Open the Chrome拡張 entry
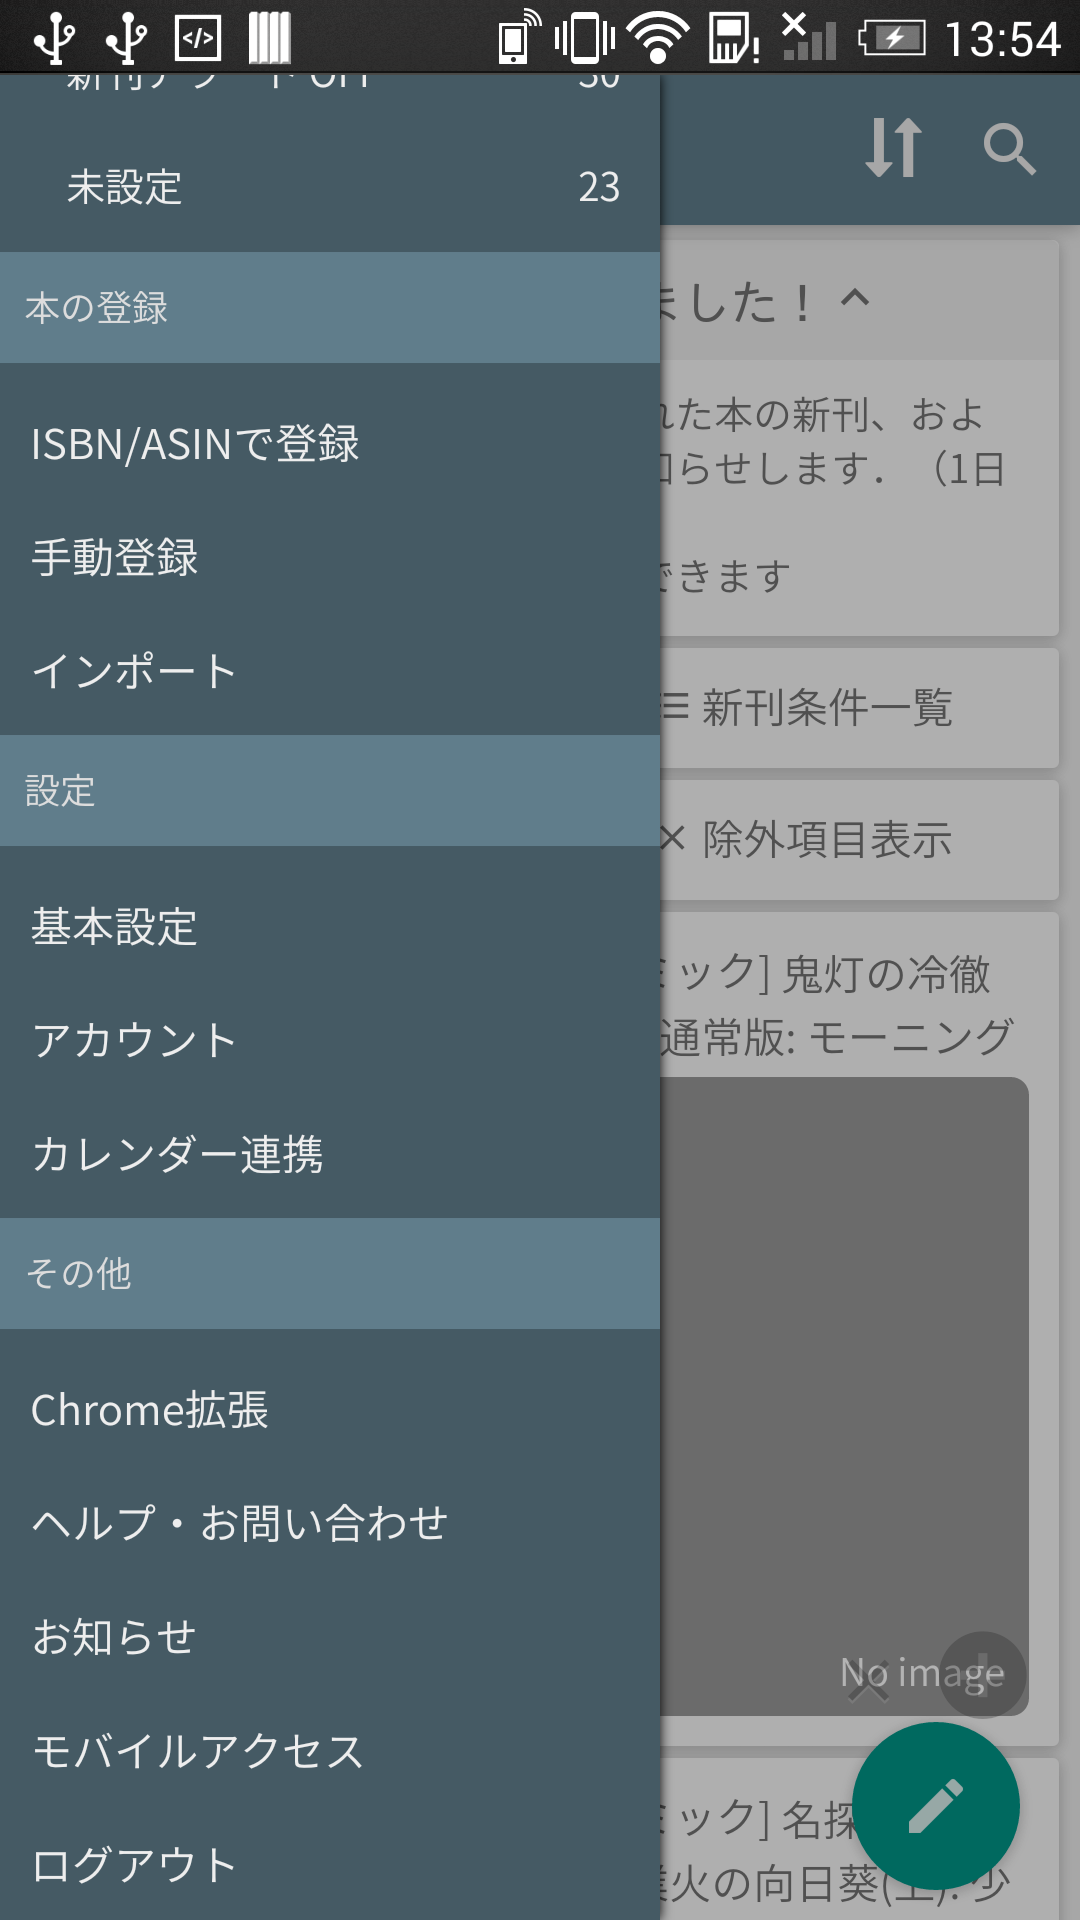Image resolution: width=1080 pixels, height=1920 pixels. [150, 1410]
